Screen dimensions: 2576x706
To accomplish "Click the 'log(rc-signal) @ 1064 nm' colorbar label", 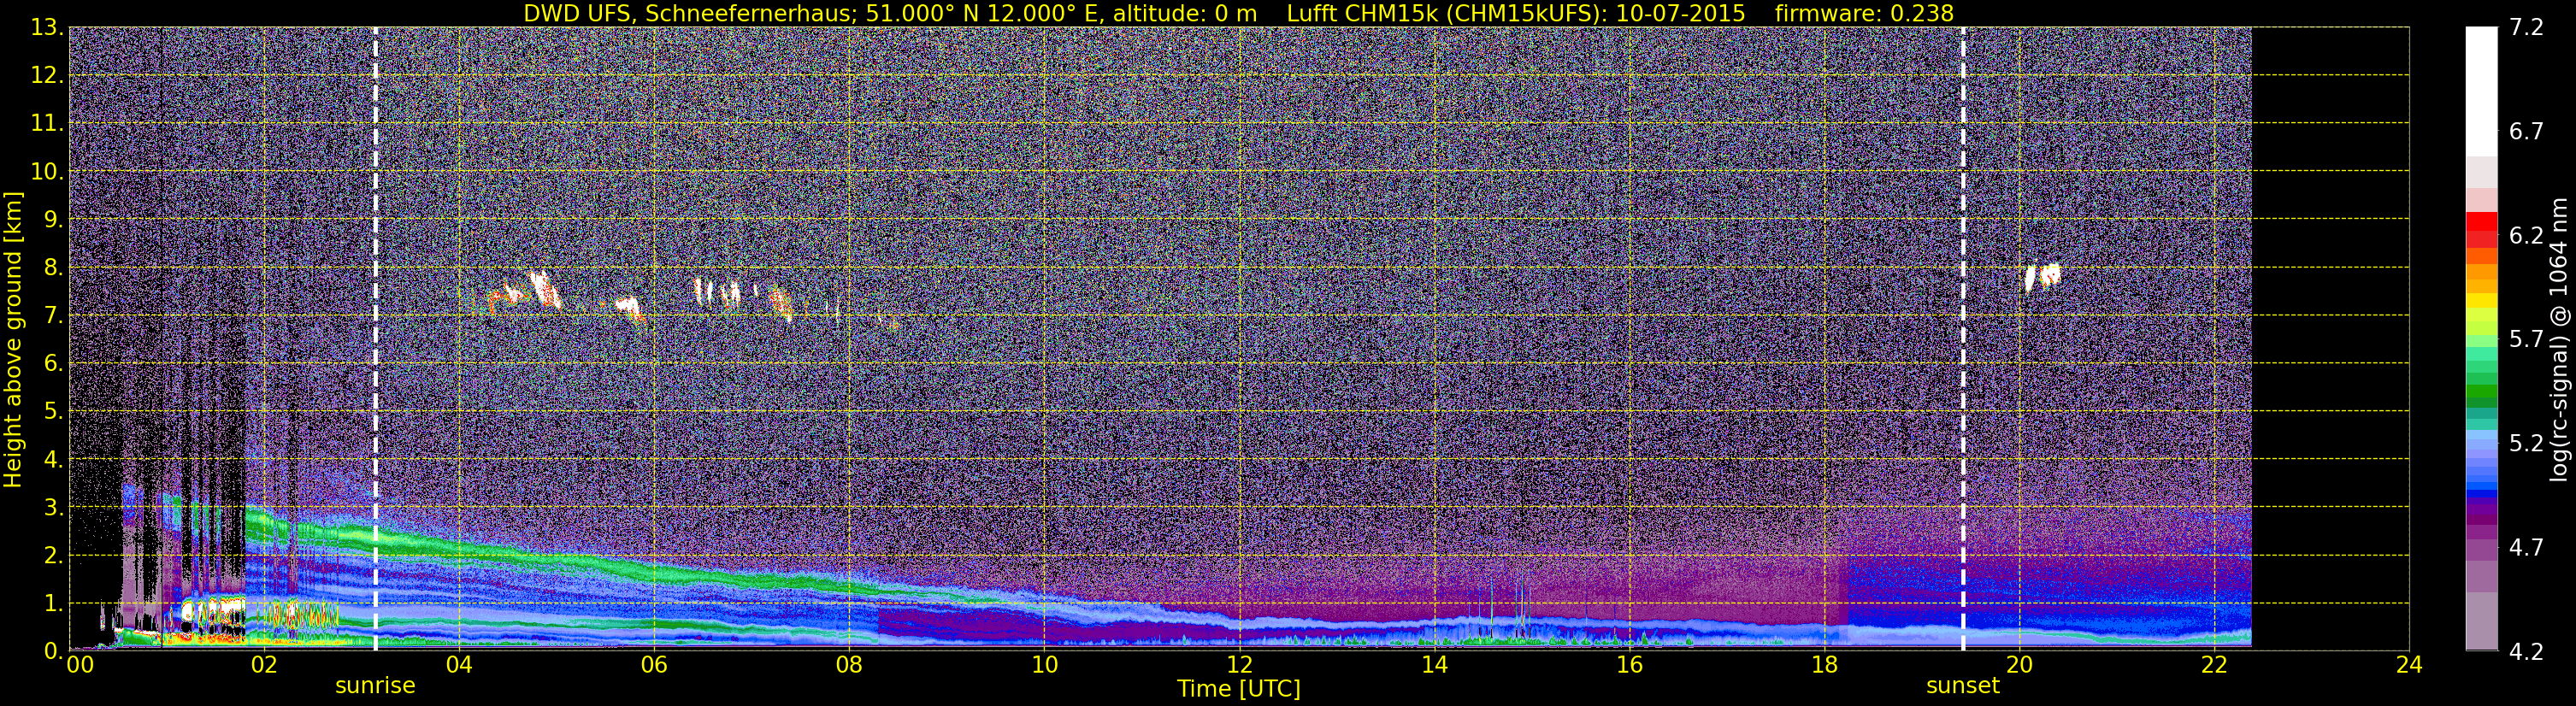I will click(x=2561, y=339).
